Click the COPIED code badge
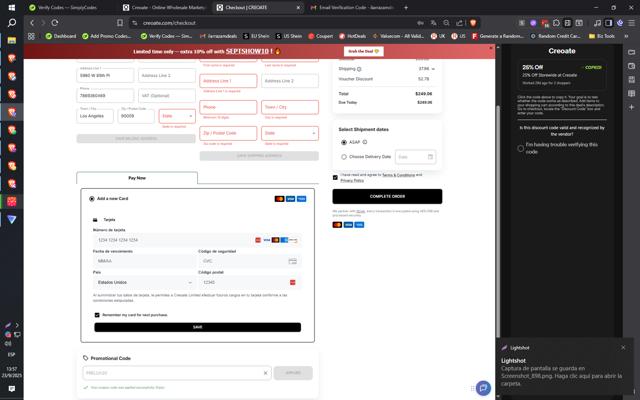Screen dimensions: 640x400 (x=592, y=67)
